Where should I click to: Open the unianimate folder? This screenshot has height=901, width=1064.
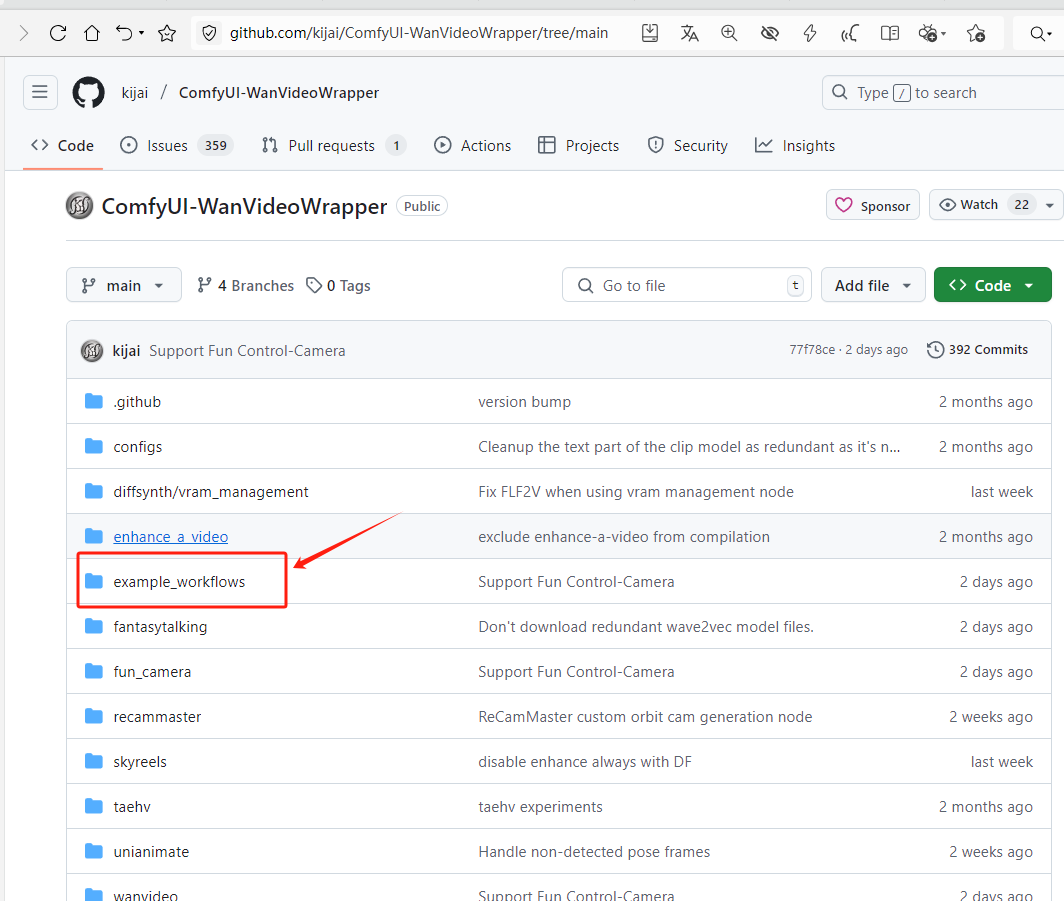pos(151,851)
